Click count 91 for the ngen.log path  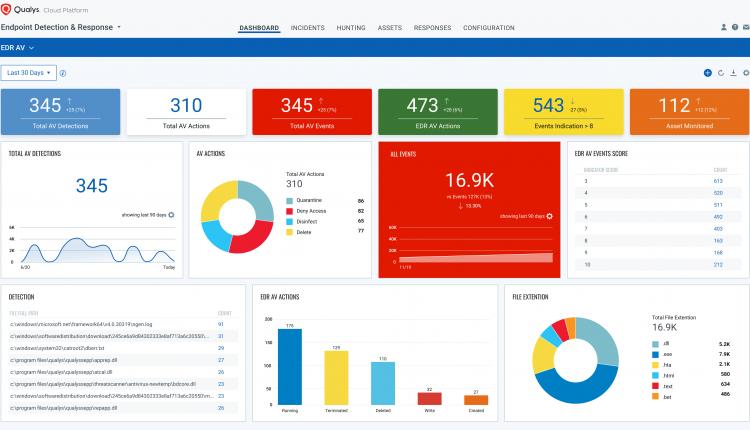pos(221,324)
